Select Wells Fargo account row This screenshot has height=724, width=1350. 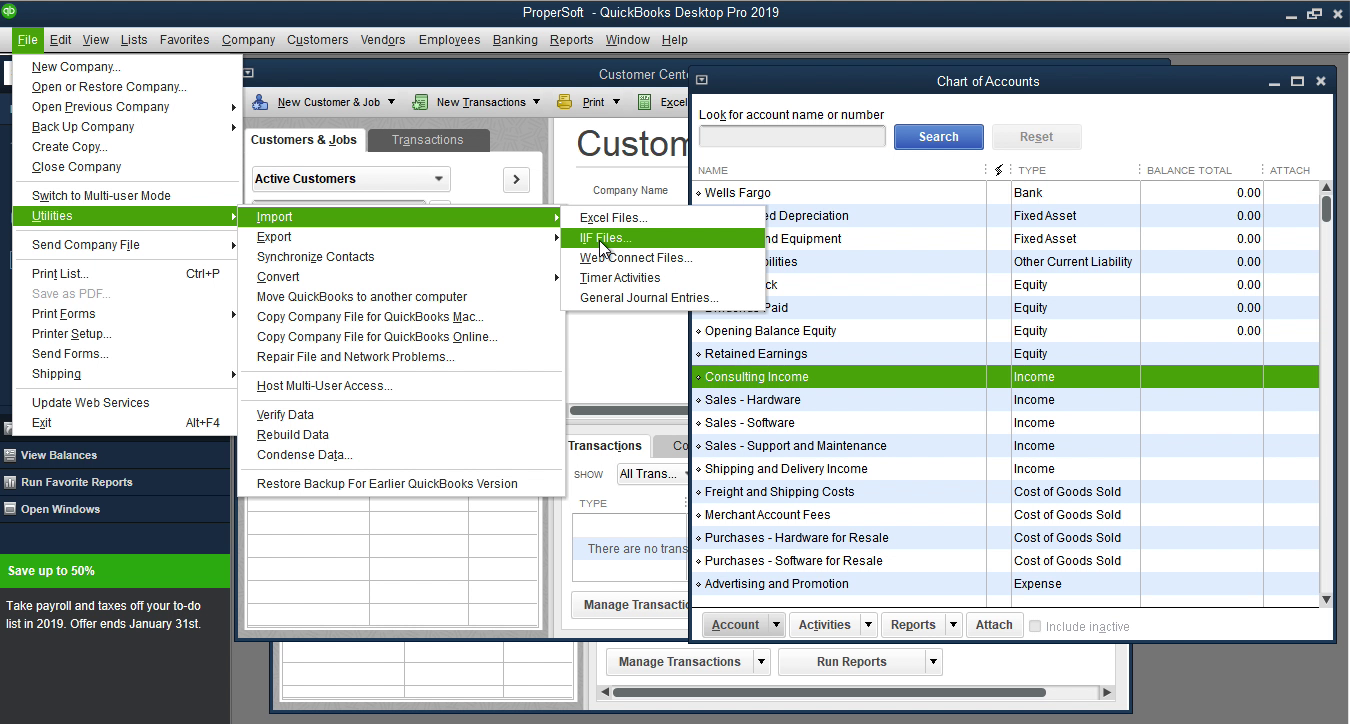click(1006, 193)
